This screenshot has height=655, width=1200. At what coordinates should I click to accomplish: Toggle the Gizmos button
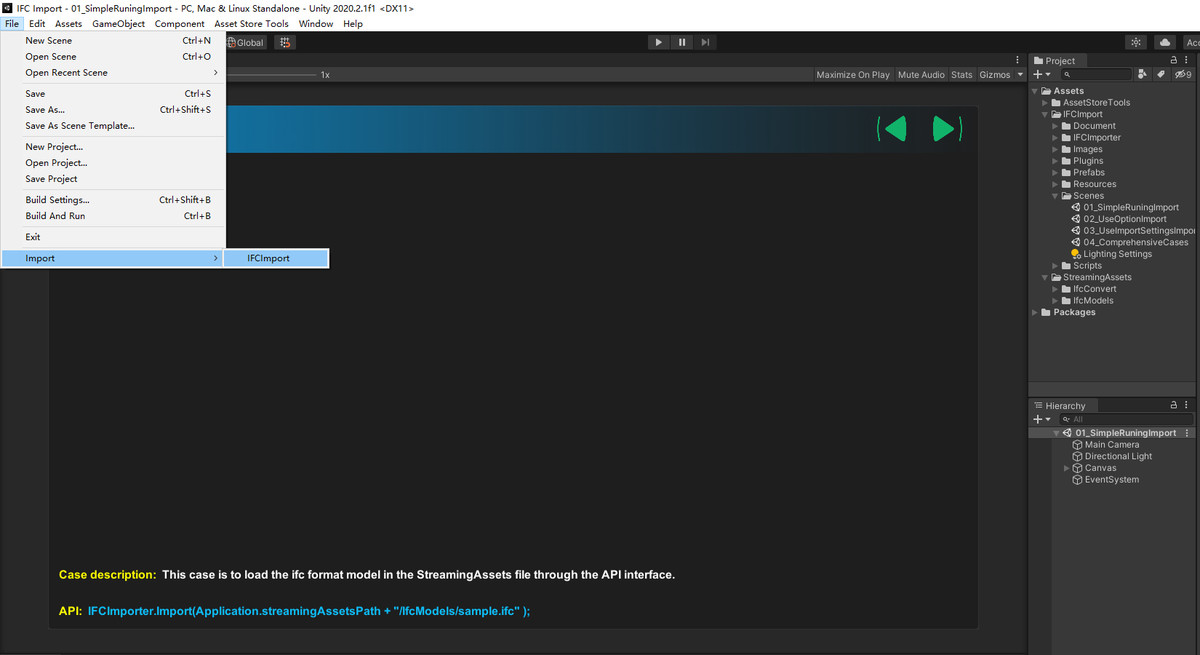click(994, 75)
